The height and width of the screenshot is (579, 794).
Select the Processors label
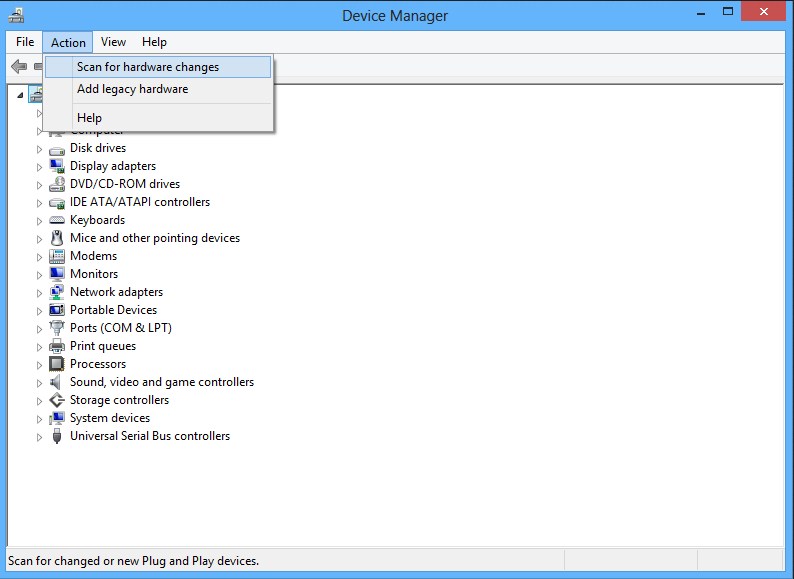(98, 364)
